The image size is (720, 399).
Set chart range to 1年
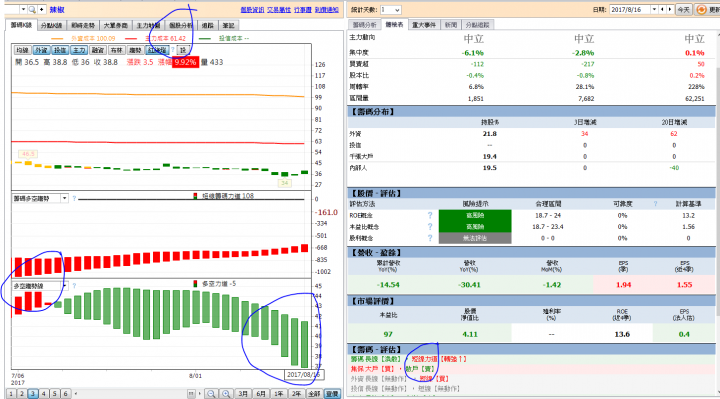(279, 393)
